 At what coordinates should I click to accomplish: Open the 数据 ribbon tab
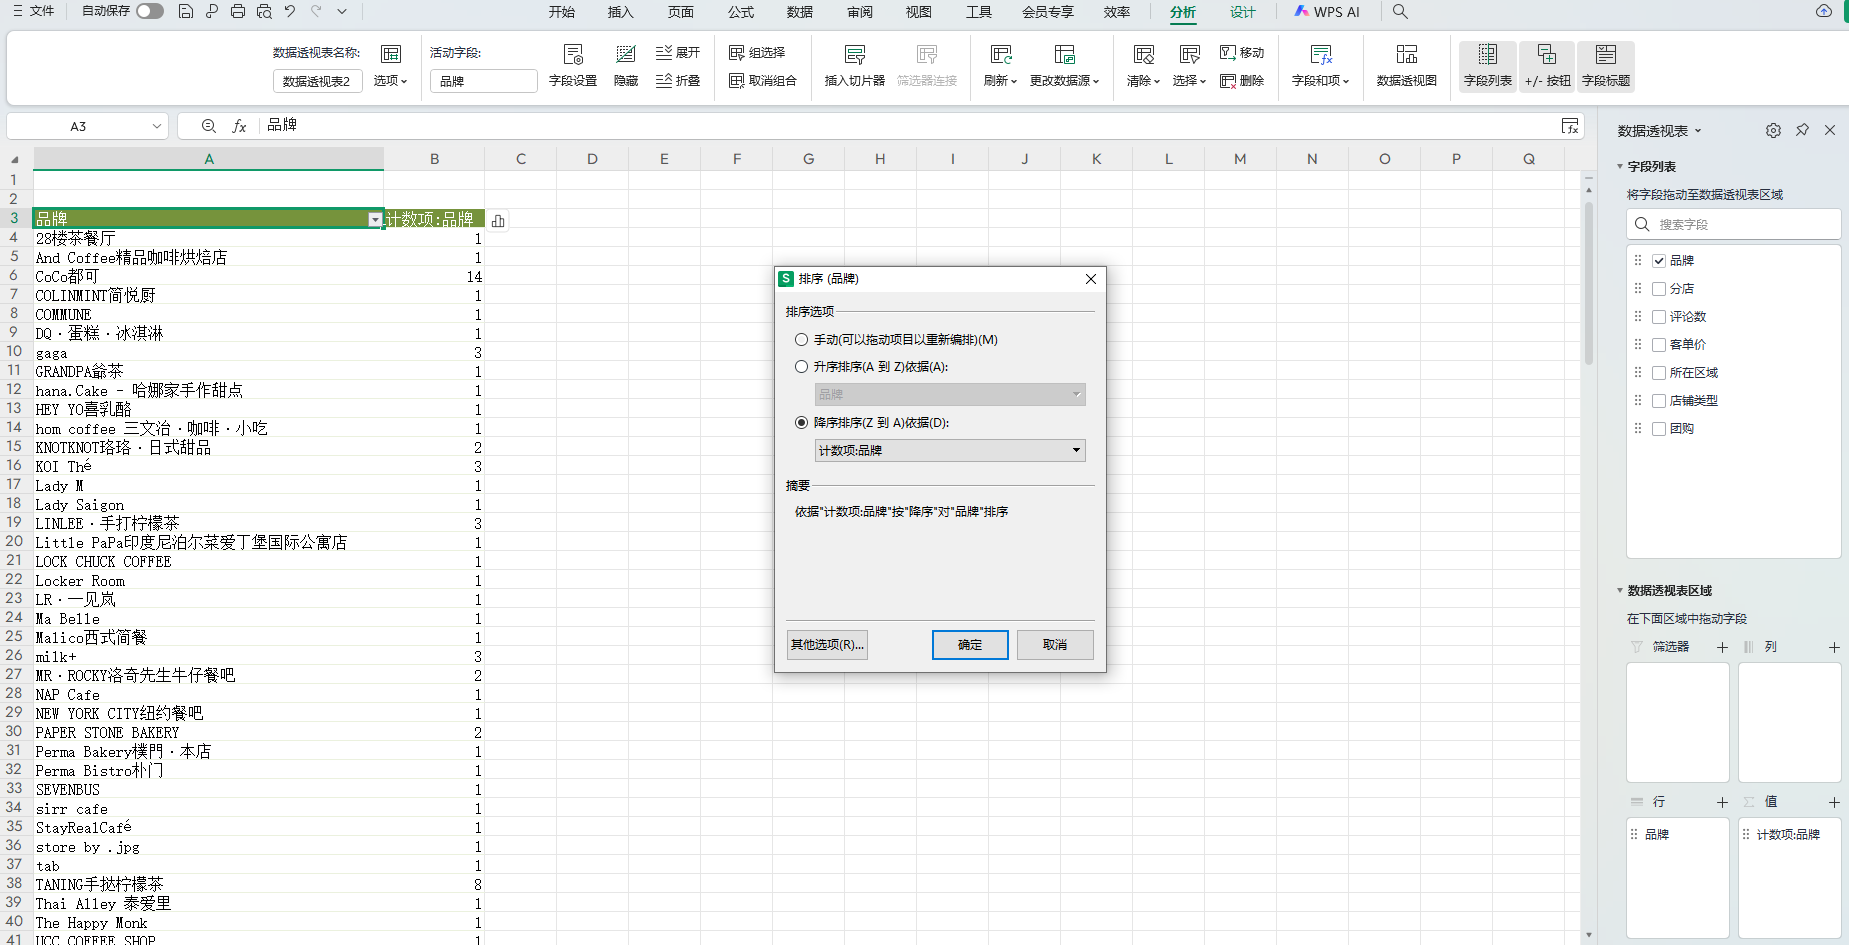point(800,12)
